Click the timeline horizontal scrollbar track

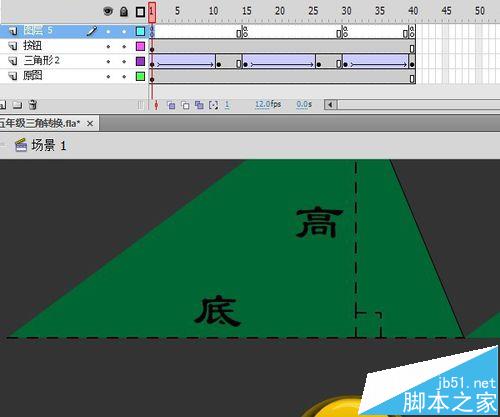[418, 105]
